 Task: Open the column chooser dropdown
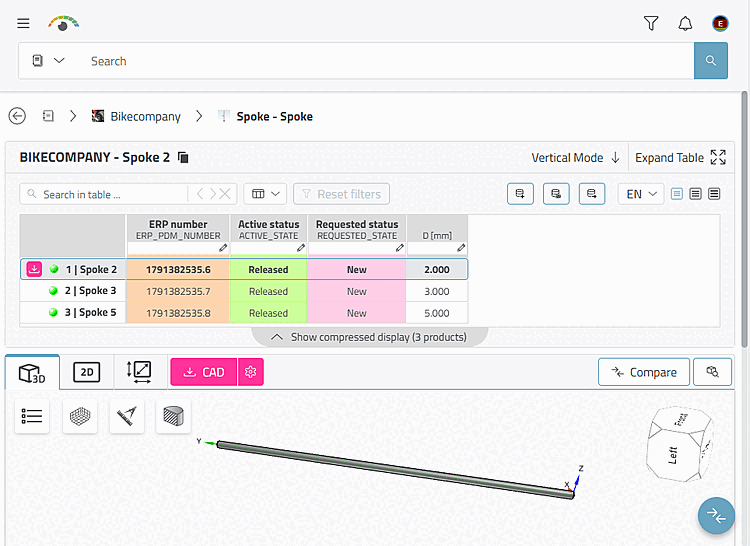[x=265, y=194]
